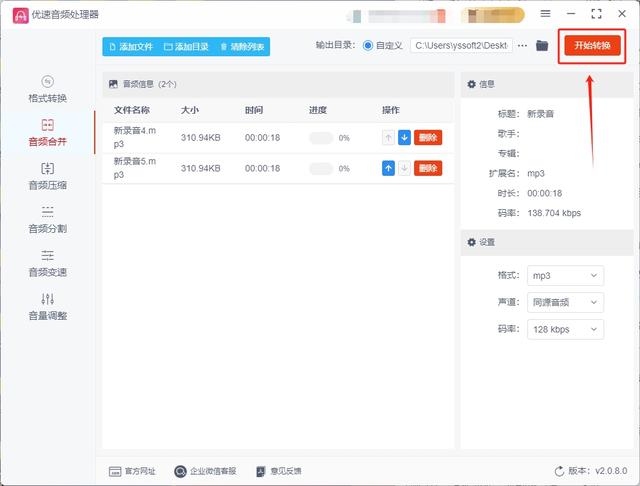This screenshot has height=486, width=640.
Task: Click the 清除列表 clear list button
Action: click(x=242, y=47)
